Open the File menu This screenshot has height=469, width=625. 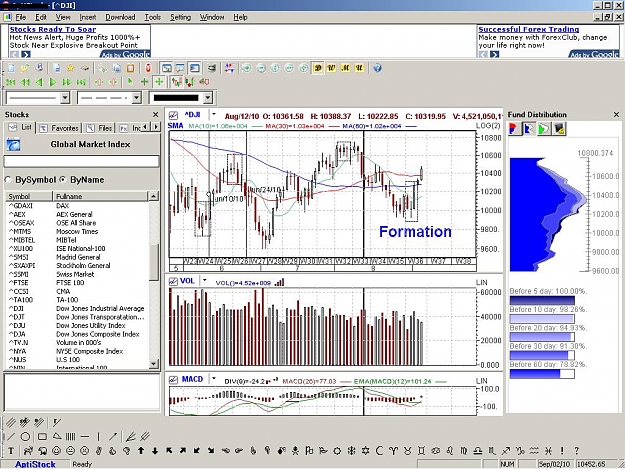[x=21, y=17]
